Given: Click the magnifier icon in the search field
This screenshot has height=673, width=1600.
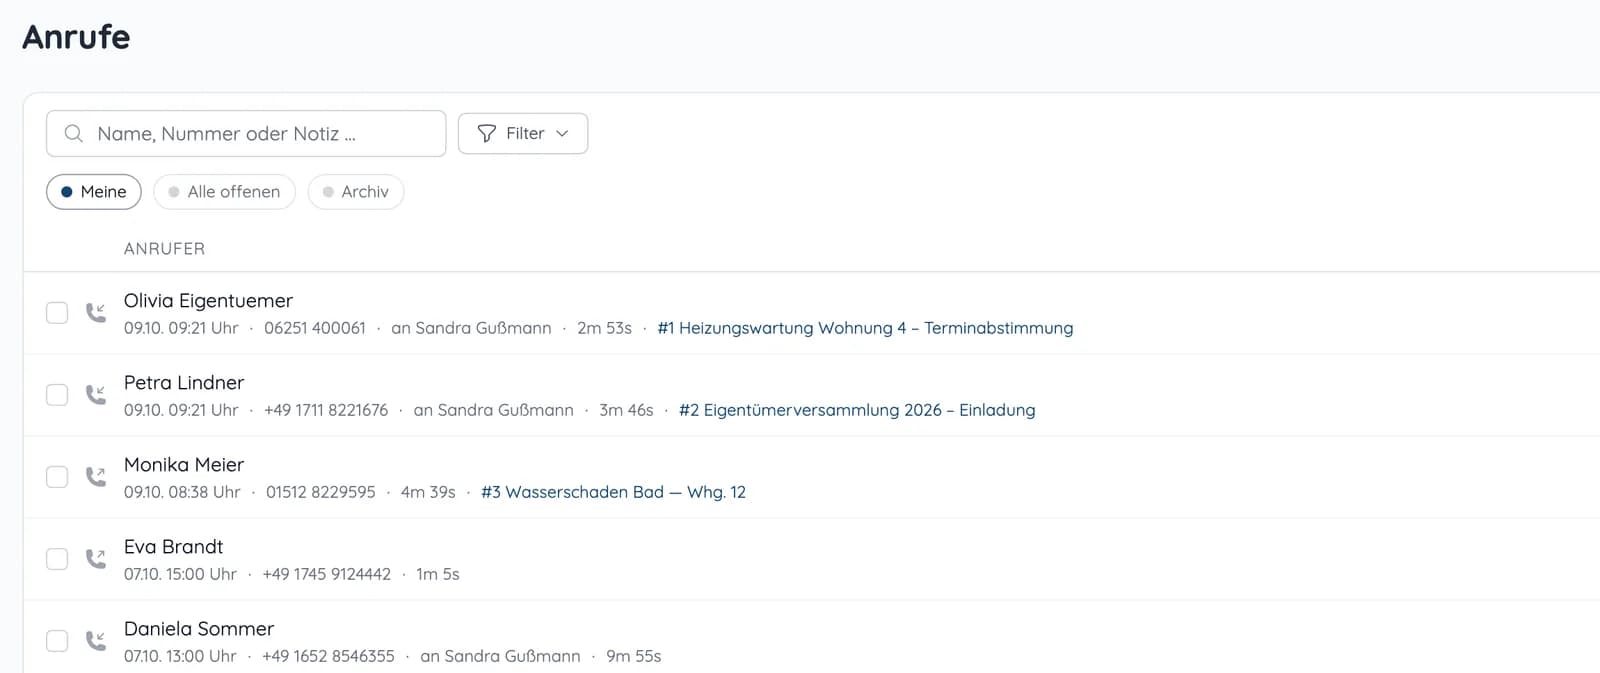Looking at the screenshot, I should pyautogui.click(x=73, y=133).
